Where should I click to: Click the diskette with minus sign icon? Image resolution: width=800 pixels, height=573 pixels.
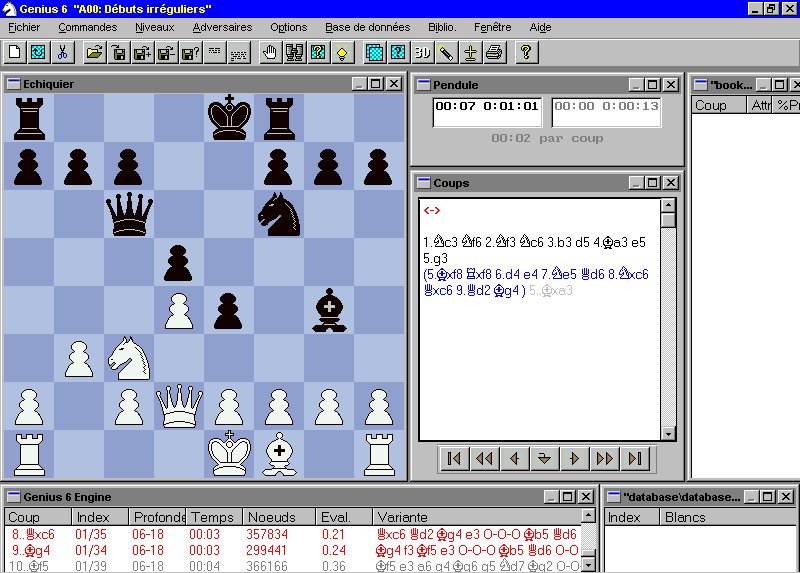pyautogui.click(x=166, y=52)
